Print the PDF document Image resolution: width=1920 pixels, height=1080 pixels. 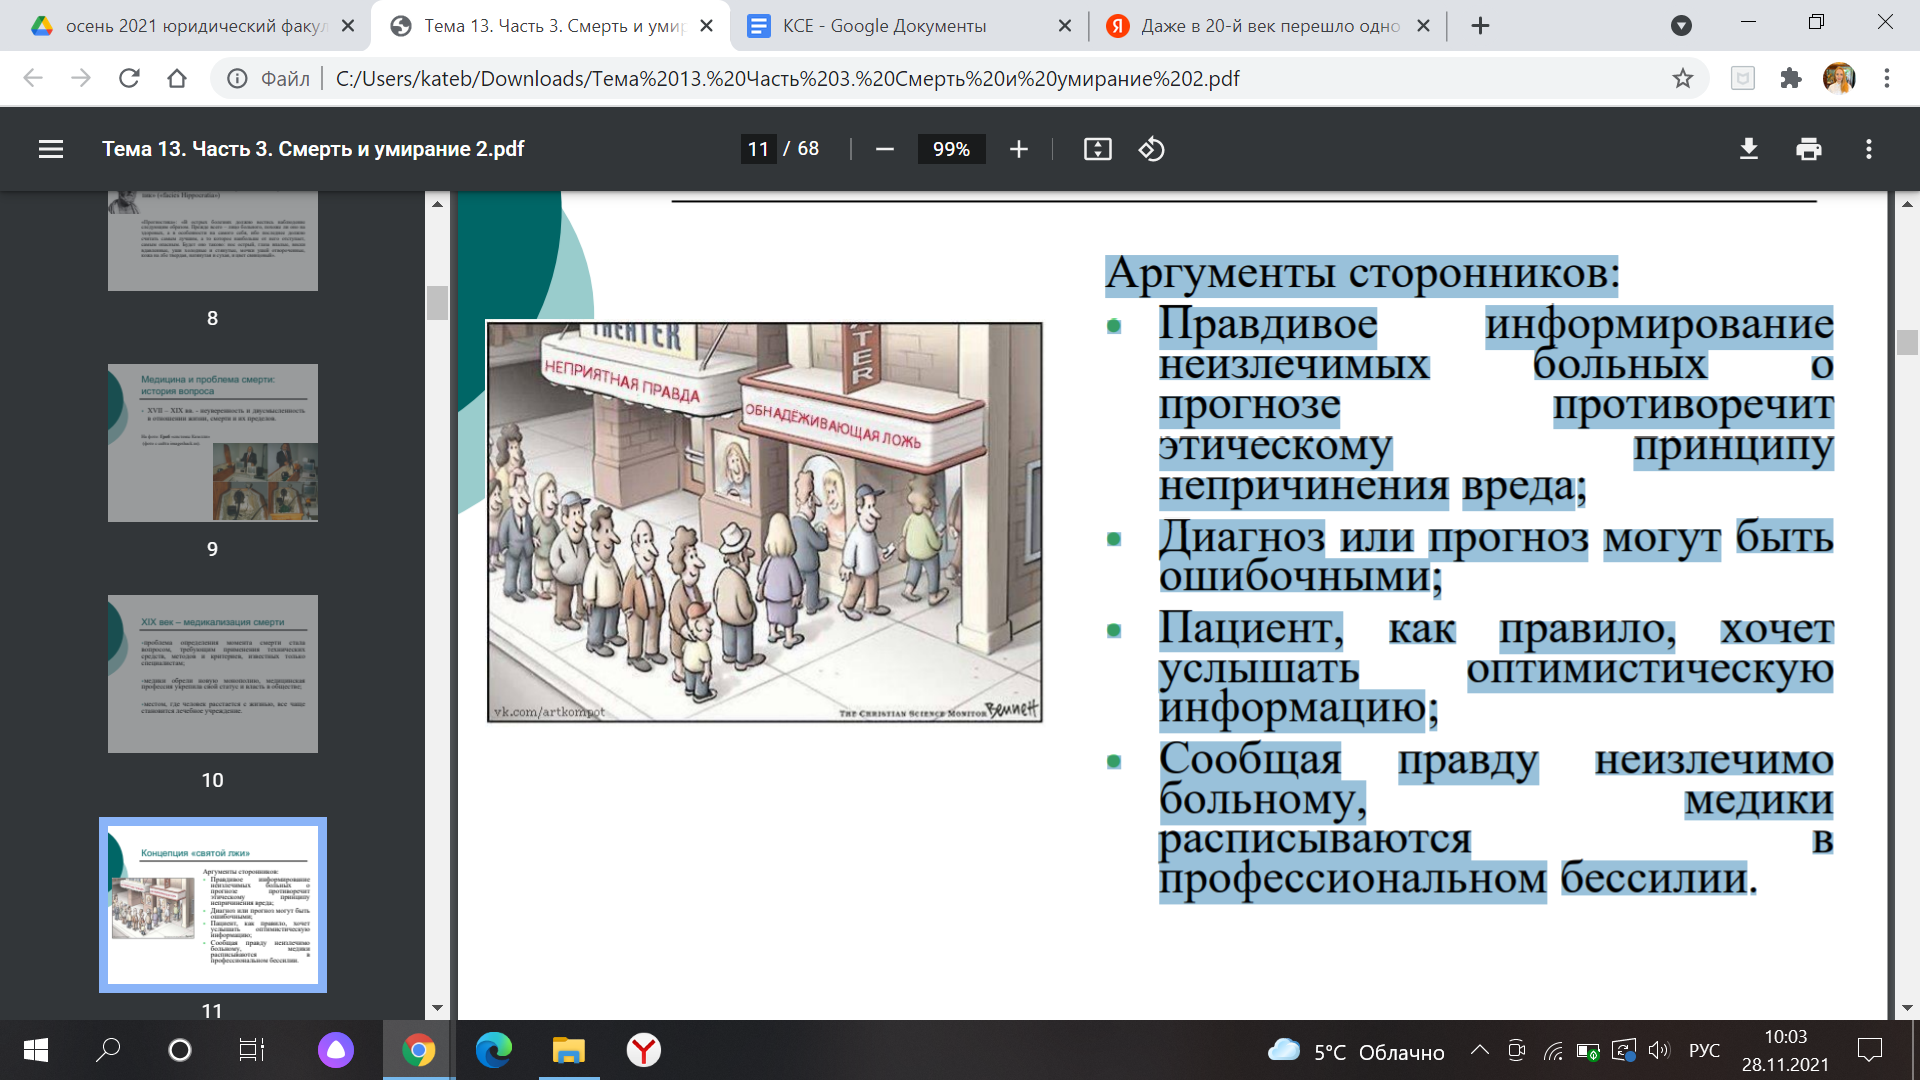pos(1808,149)
